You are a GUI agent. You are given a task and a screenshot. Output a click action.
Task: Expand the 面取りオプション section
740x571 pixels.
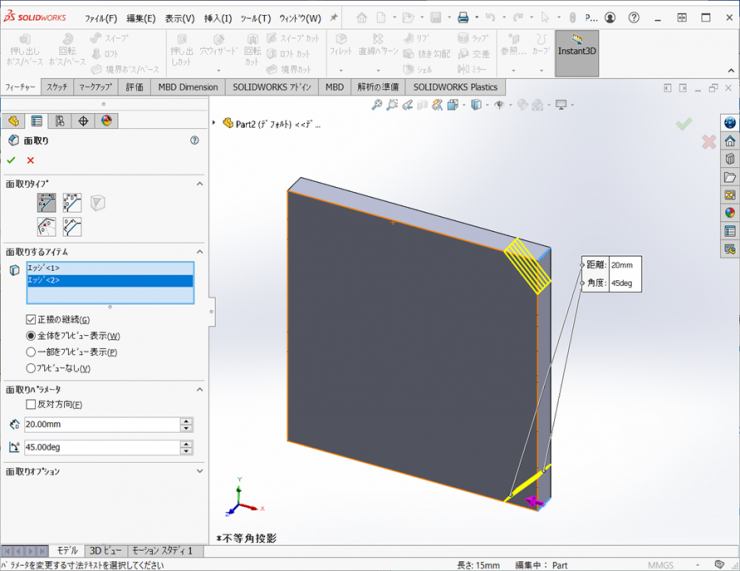tap(199, 471)
